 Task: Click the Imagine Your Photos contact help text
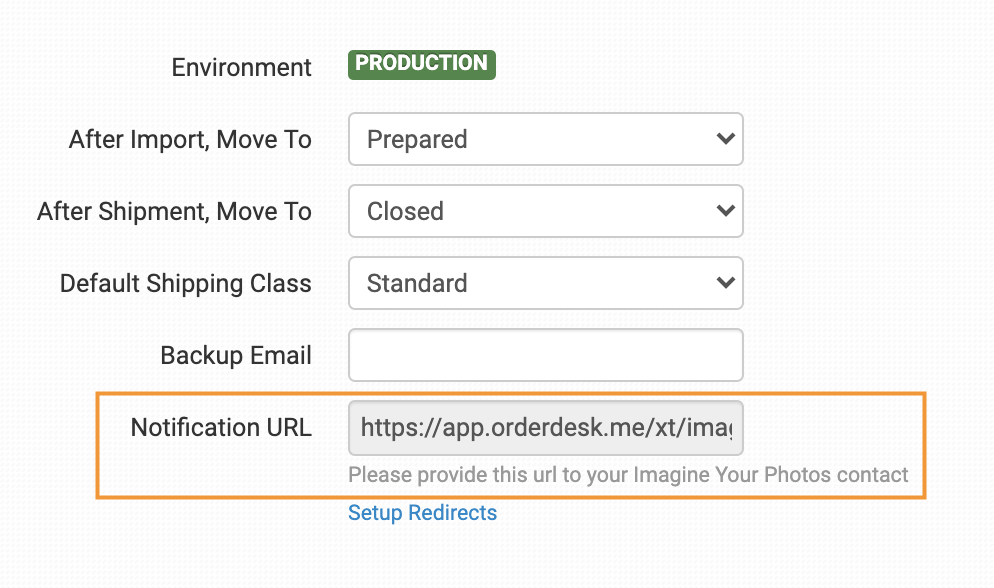[628, 475]
